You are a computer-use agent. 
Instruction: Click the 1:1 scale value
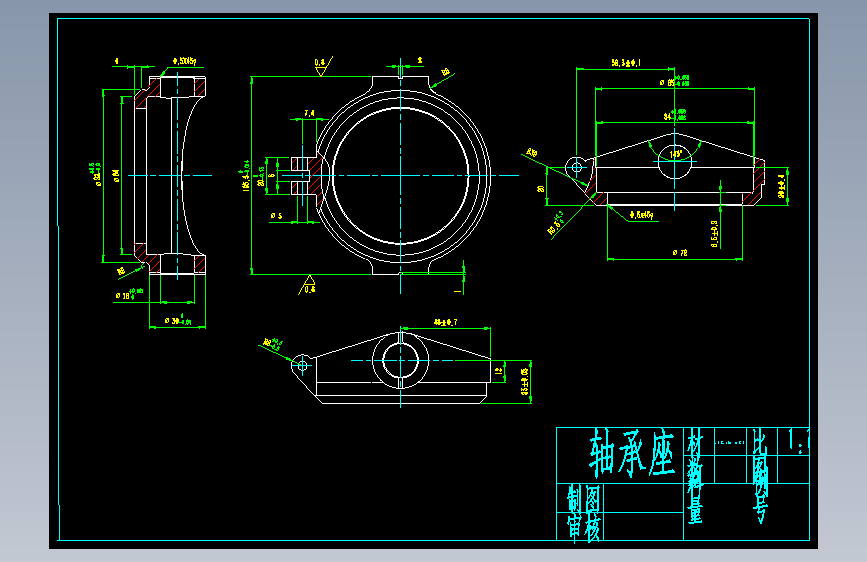(798, 441)
